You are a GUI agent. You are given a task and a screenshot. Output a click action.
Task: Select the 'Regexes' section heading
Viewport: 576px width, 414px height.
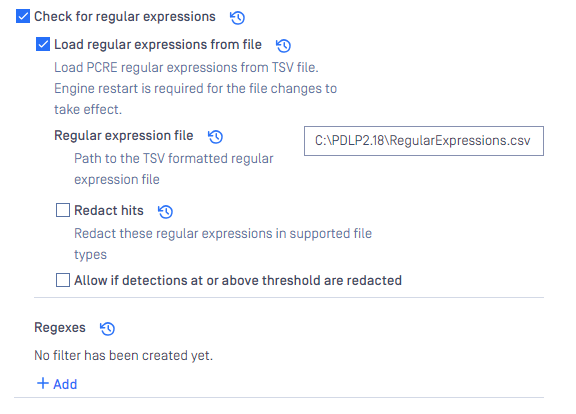(x=60, y=327)
